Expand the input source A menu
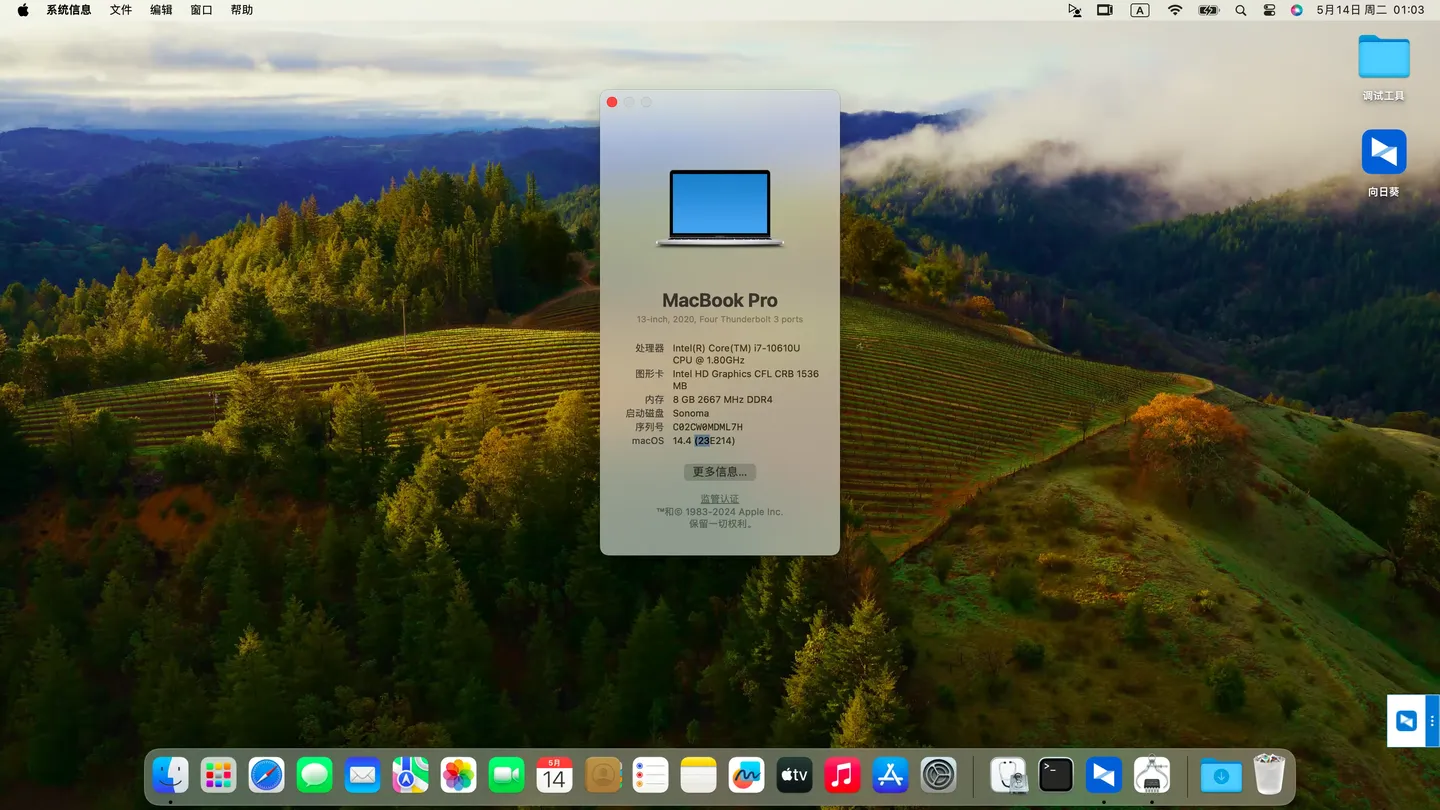This screenshot has height=810, width=1440. click(1140, 10)
